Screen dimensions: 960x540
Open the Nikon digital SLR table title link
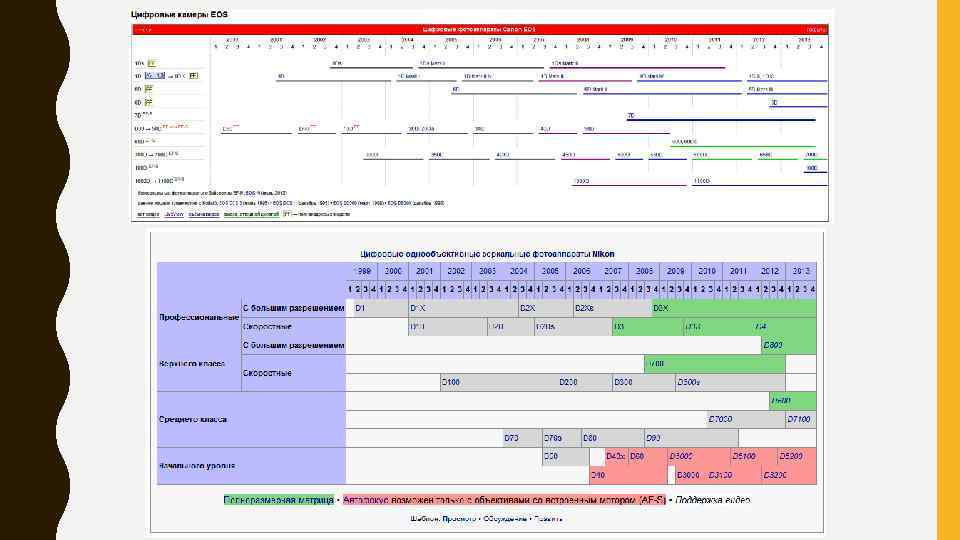pyautogui.click(x=487, y=254)
